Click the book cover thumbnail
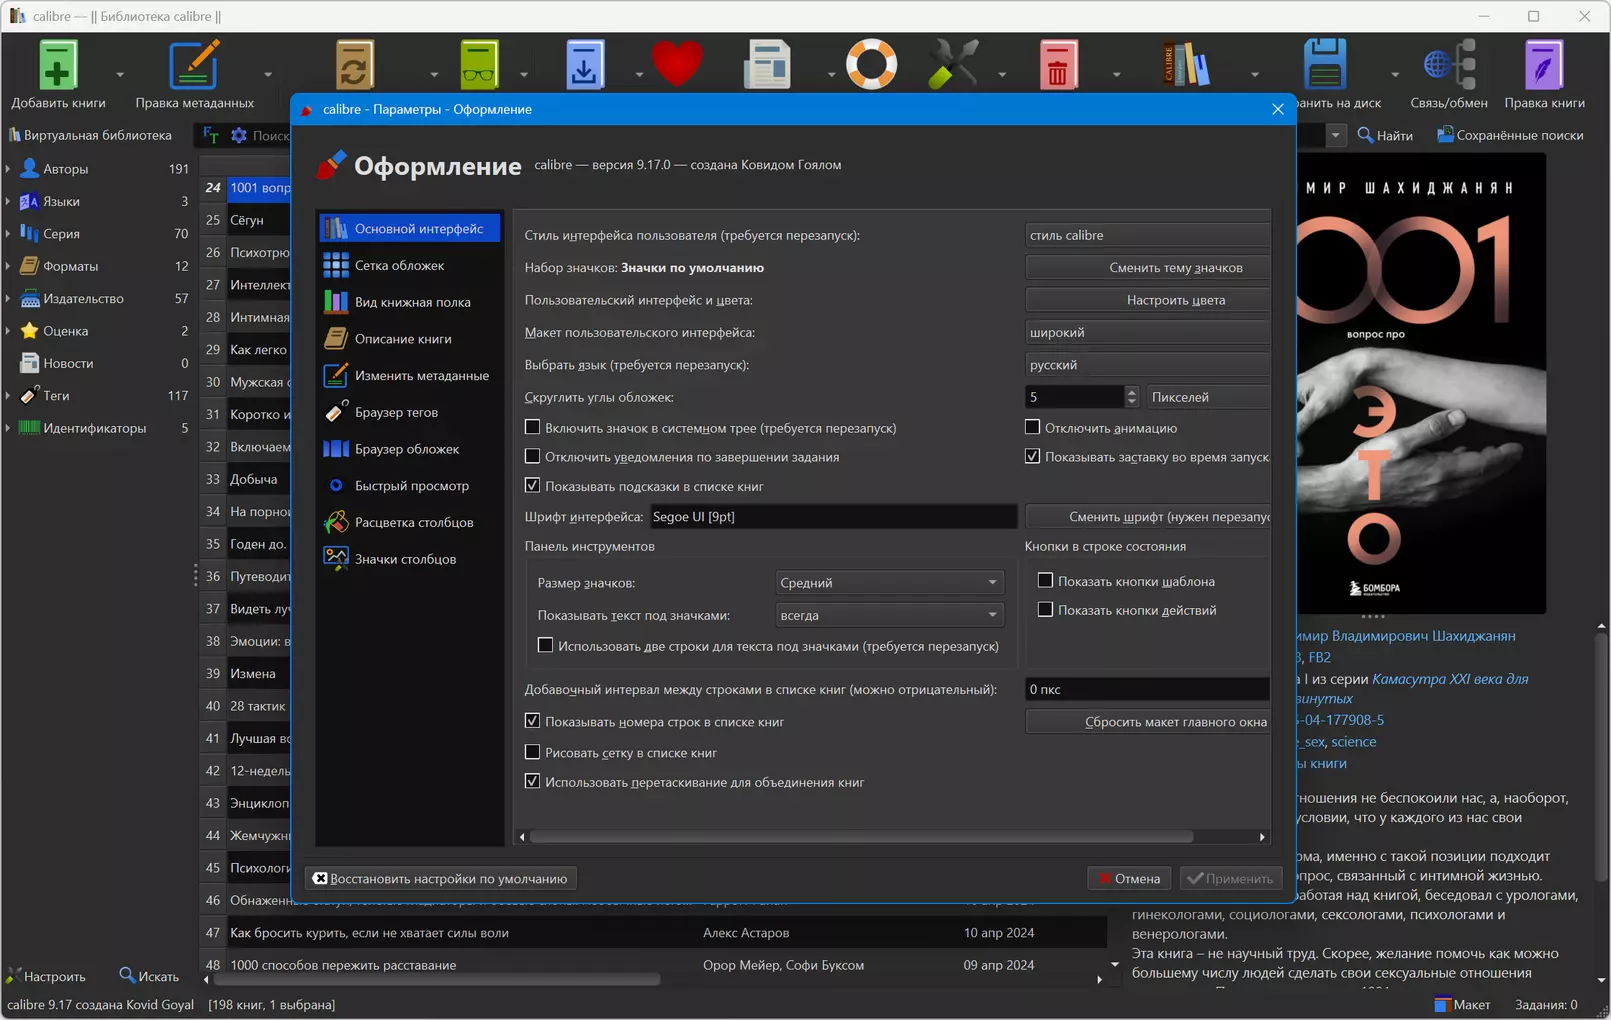Image resolution: width=1611 pixels, height=1020 pixels. click(1421, 383)
